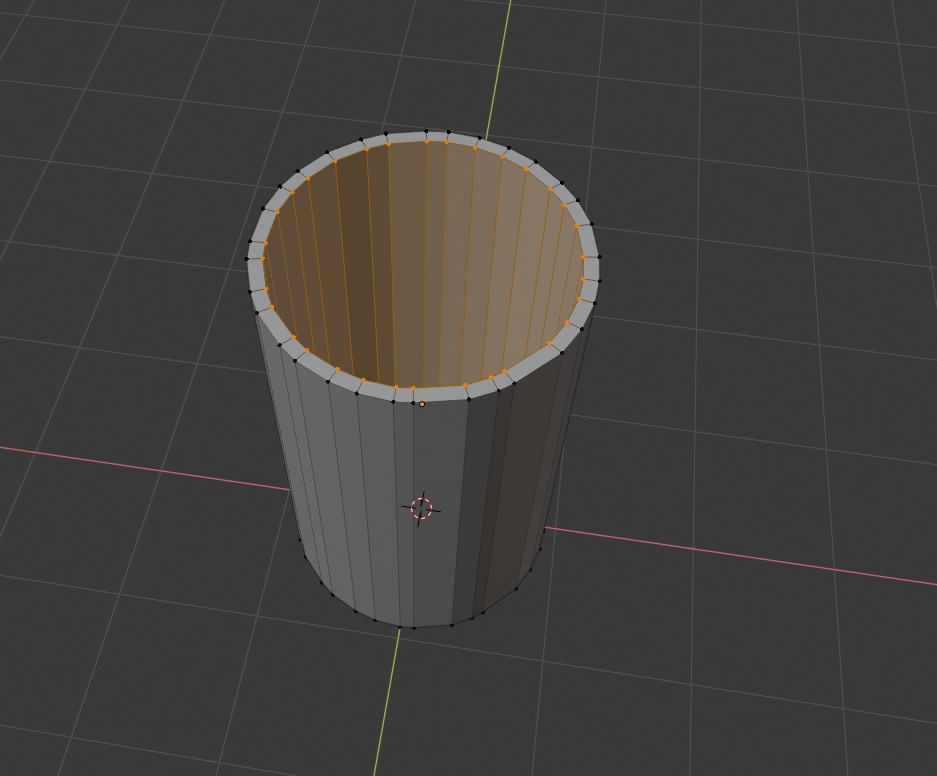Select the orange highlighted inner wall of cylinder
This screenshot has width=937, height=776.
pyautogui.click(x=422, y=263)
